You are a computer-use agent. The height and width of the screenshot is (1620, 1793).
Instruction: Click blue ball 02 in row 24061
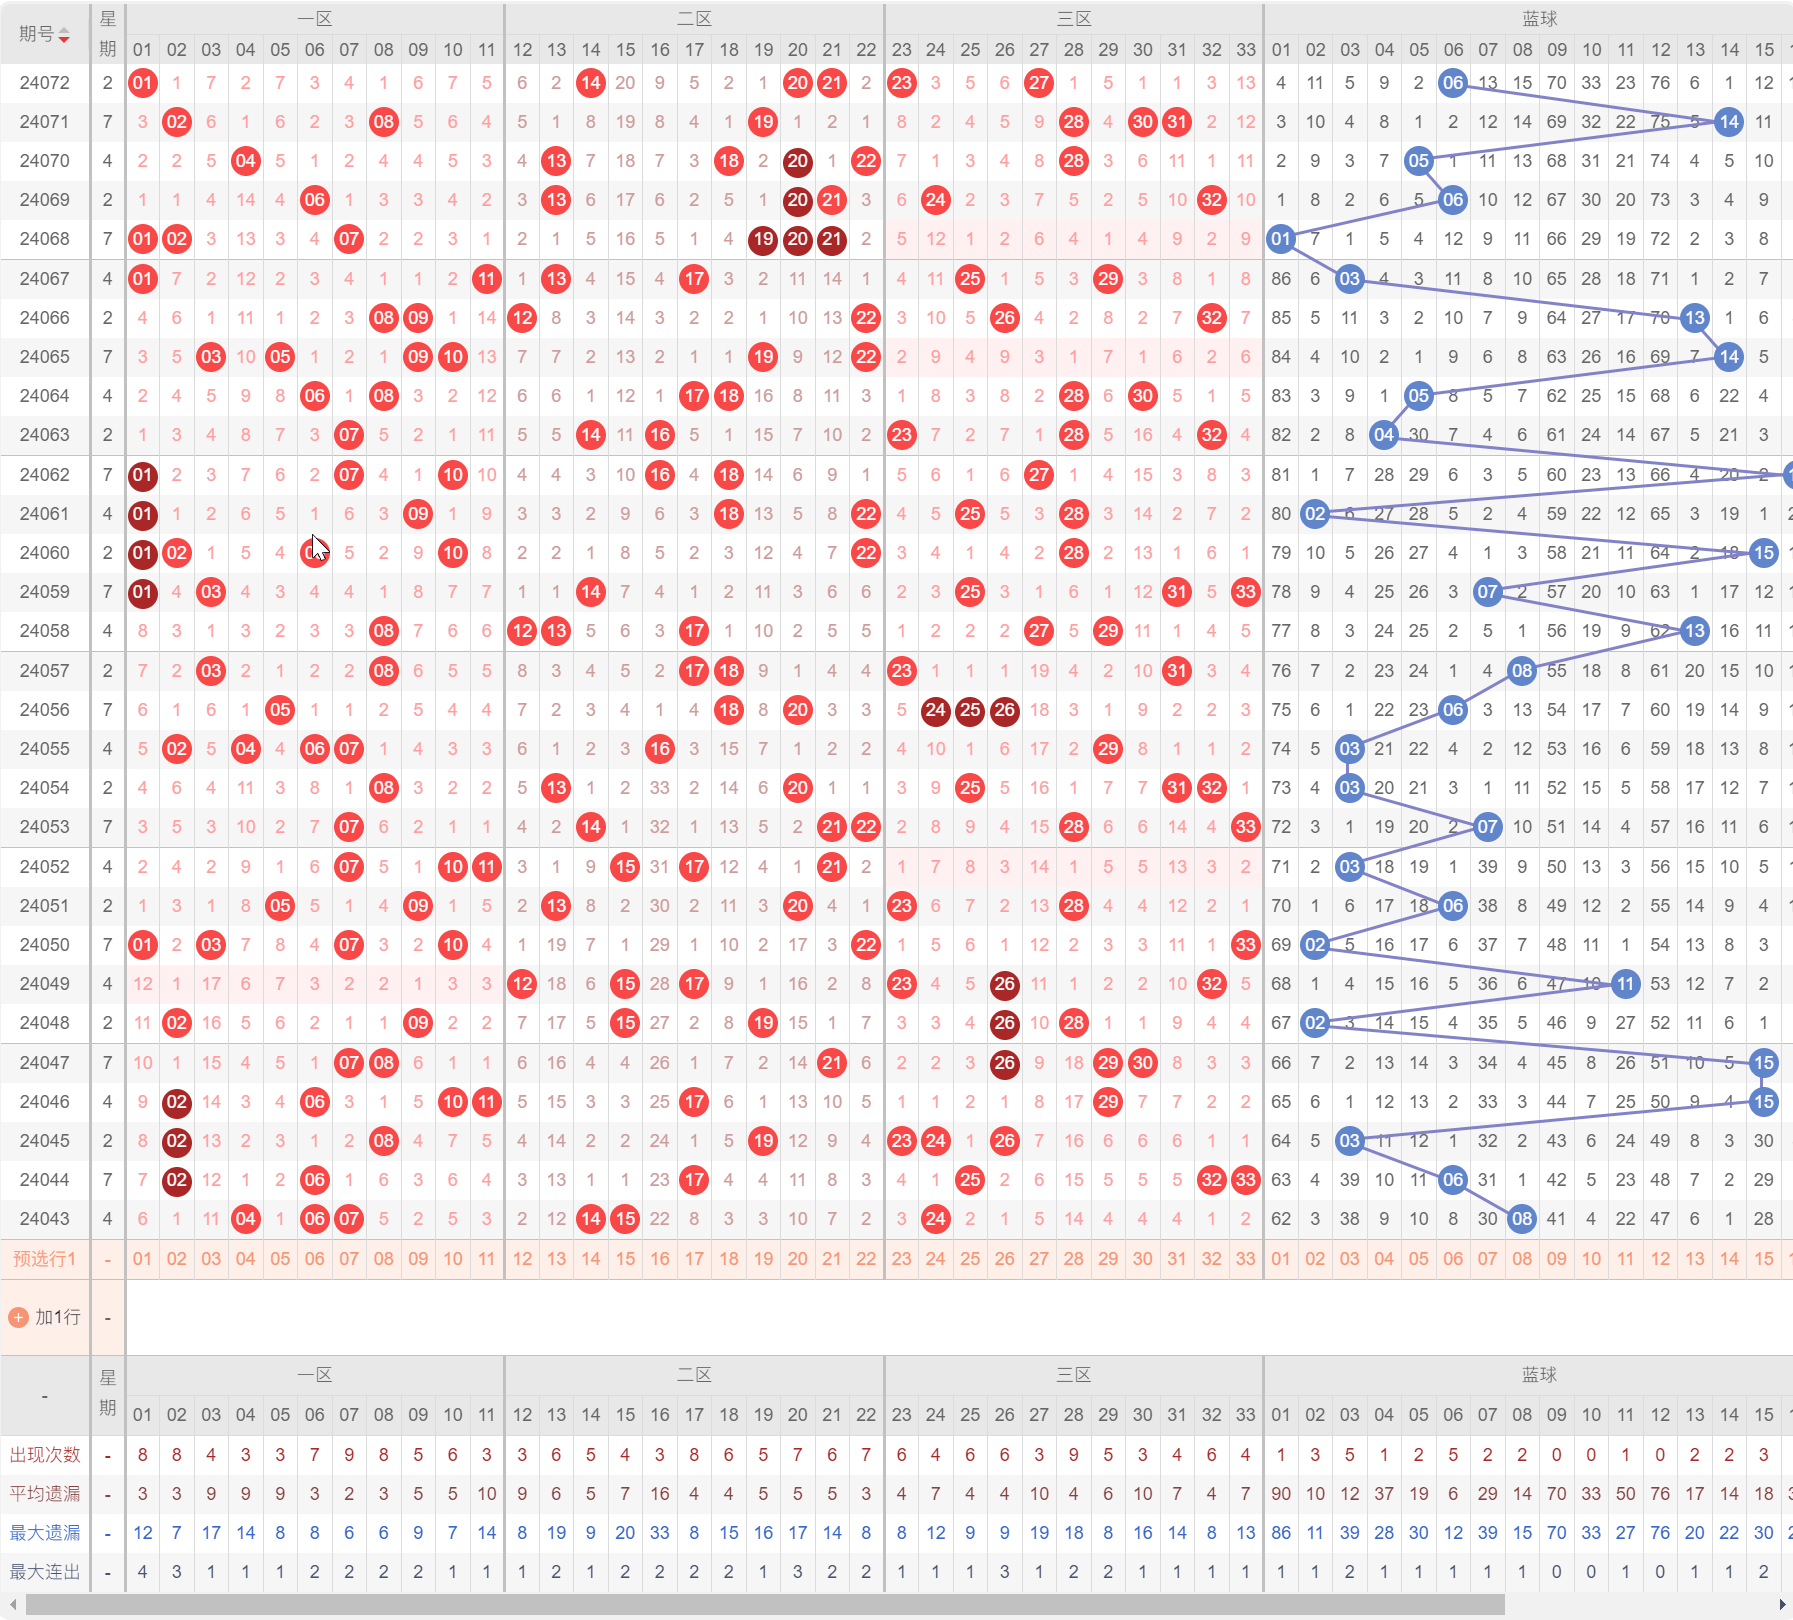click(1315, 514)
